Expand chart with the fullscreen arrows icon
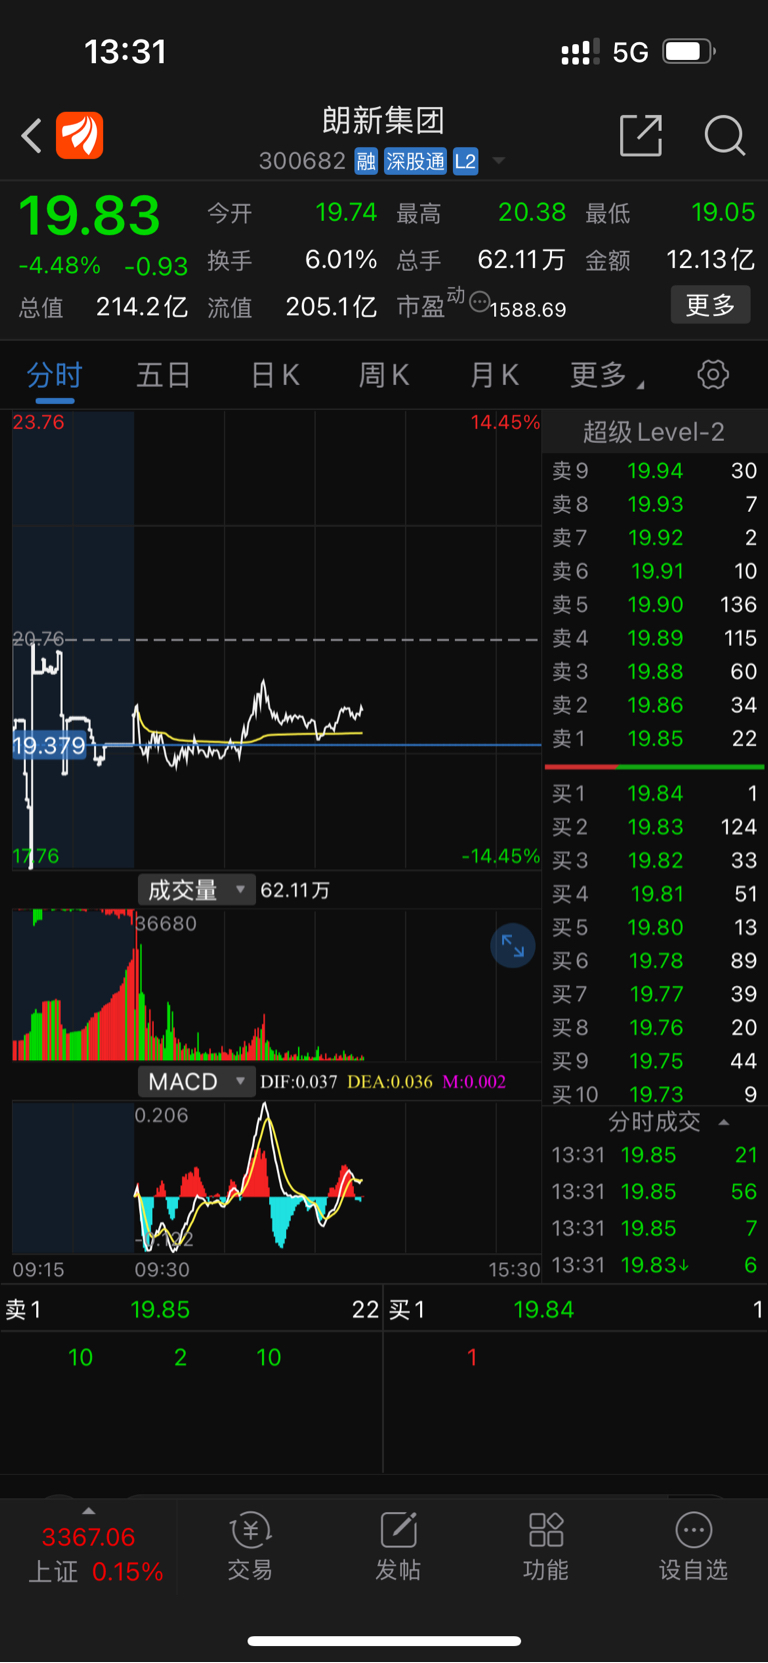 [513, 946]
